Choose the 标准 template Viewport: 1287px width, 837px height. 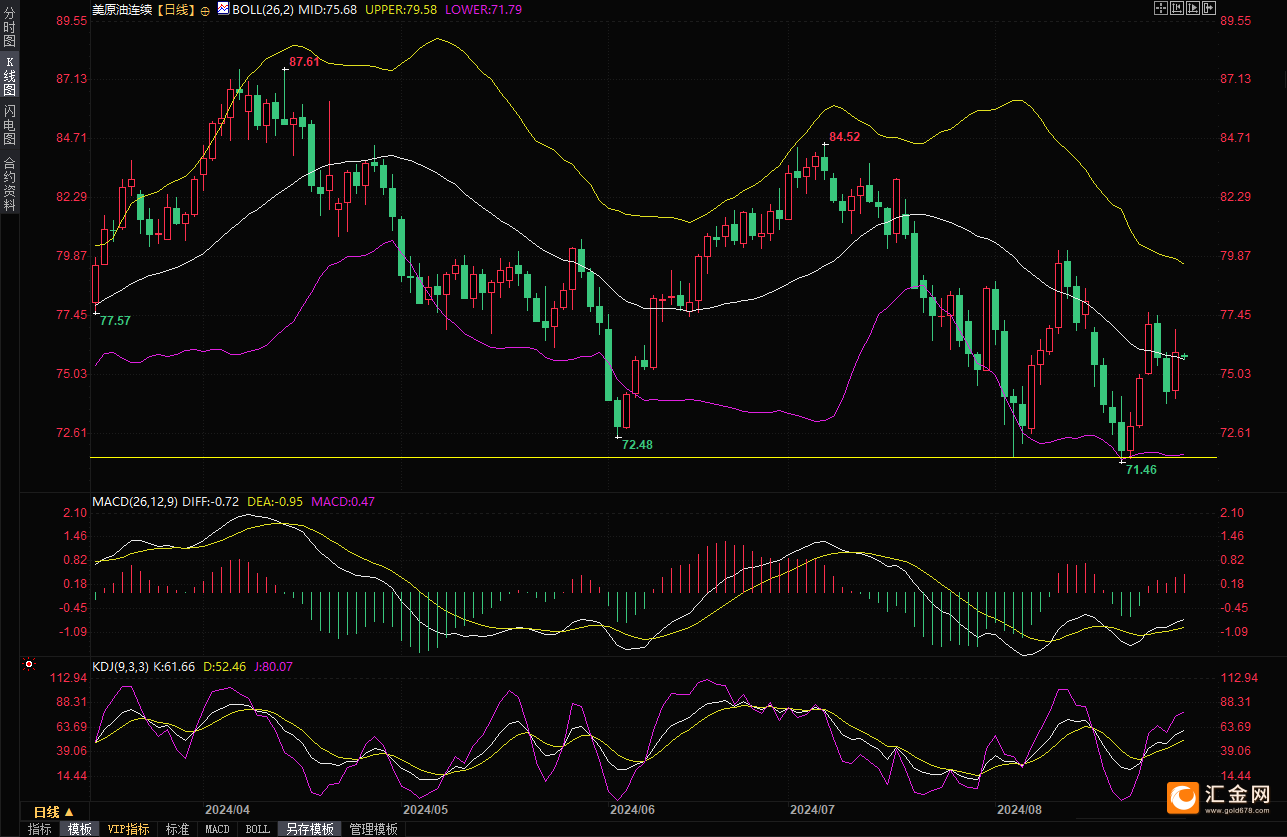pyautogui.click(x=178, y=829)
